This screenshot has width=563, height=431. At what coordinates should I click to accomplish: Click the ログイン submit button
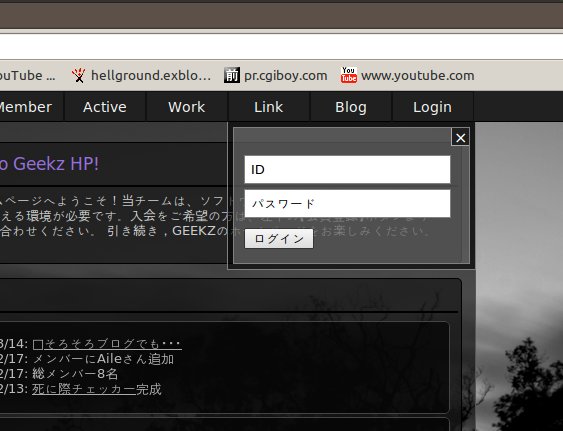pos(279,238)
